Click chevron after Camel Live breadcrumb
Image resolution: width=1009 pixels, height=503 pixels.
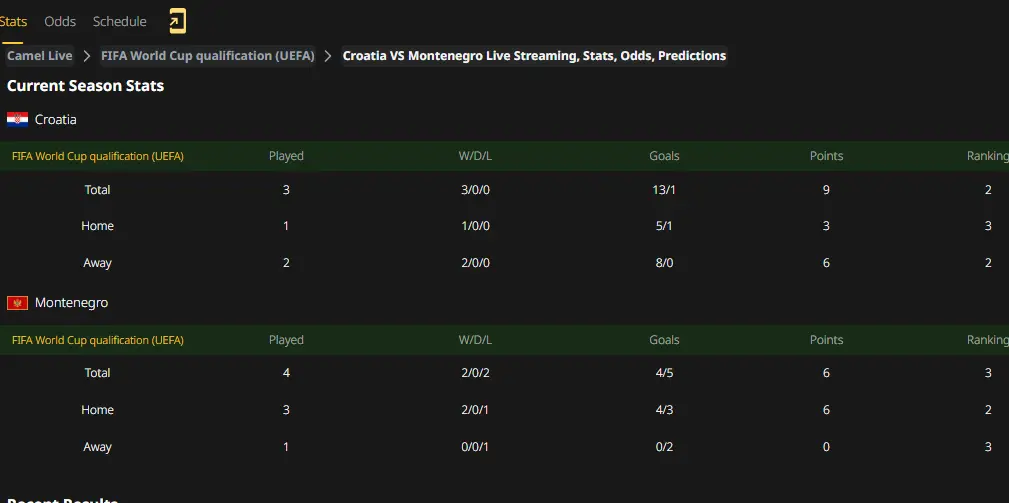(x=87, y=56)
